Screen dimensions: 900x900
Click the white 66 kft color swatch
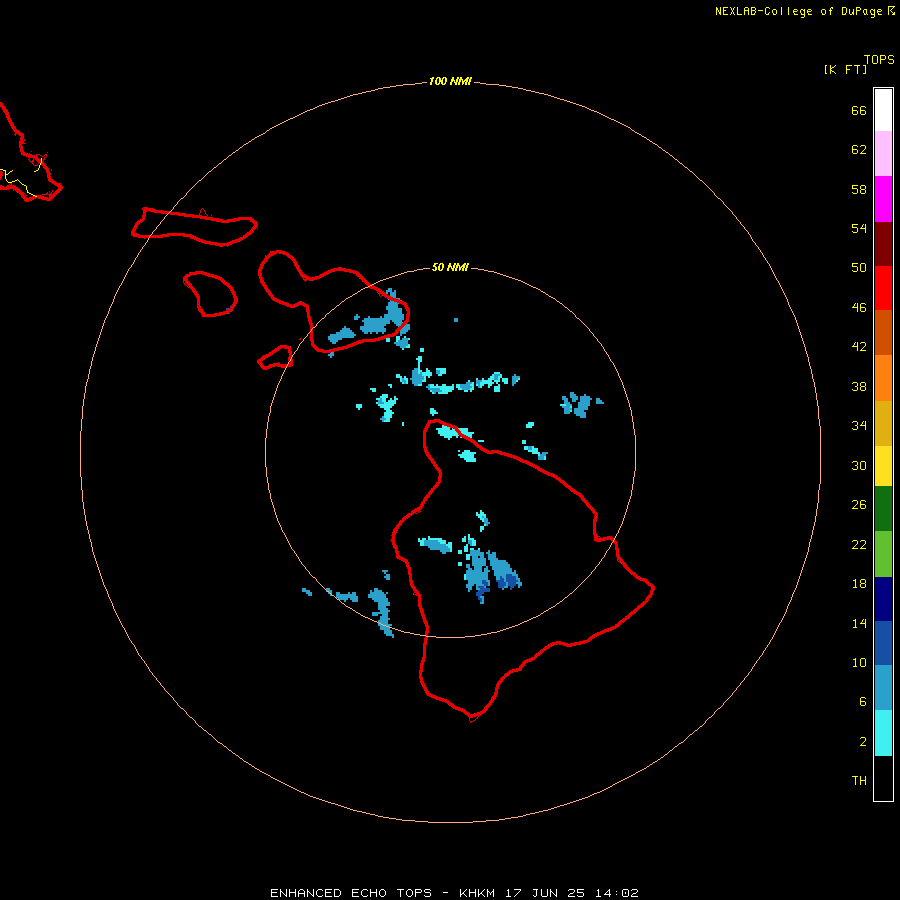click(883, 110)
